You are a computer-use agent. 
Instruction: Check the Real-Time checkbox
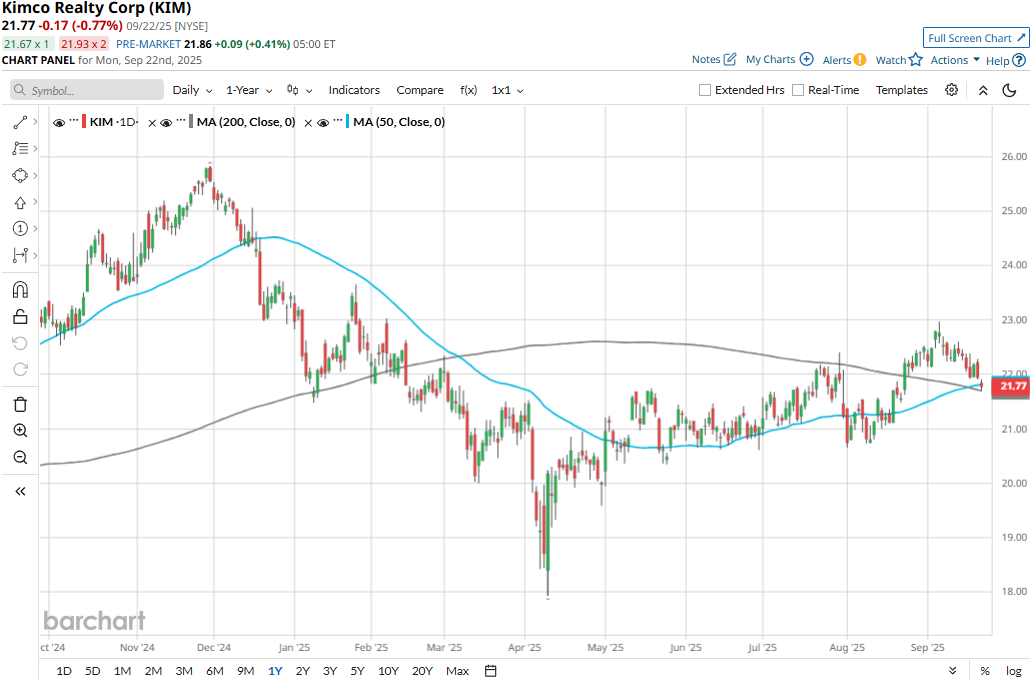point(798,90)
